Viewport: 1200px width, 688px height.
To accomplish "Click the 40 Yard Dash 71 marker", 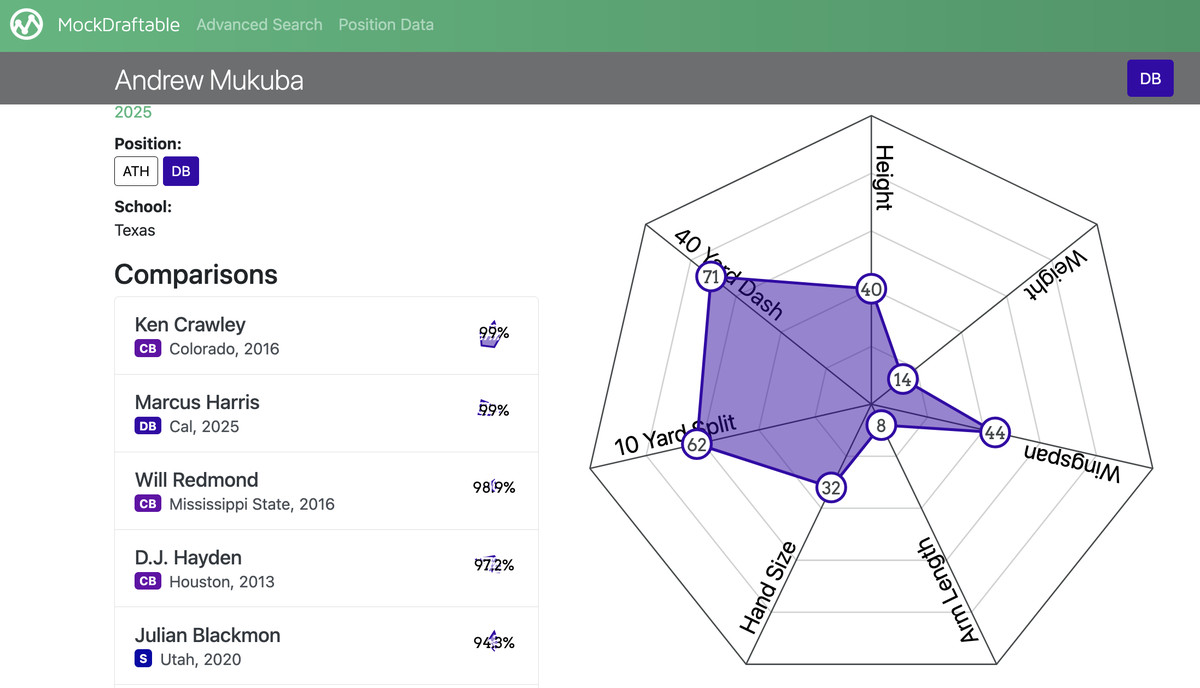I will click(710, 277).
